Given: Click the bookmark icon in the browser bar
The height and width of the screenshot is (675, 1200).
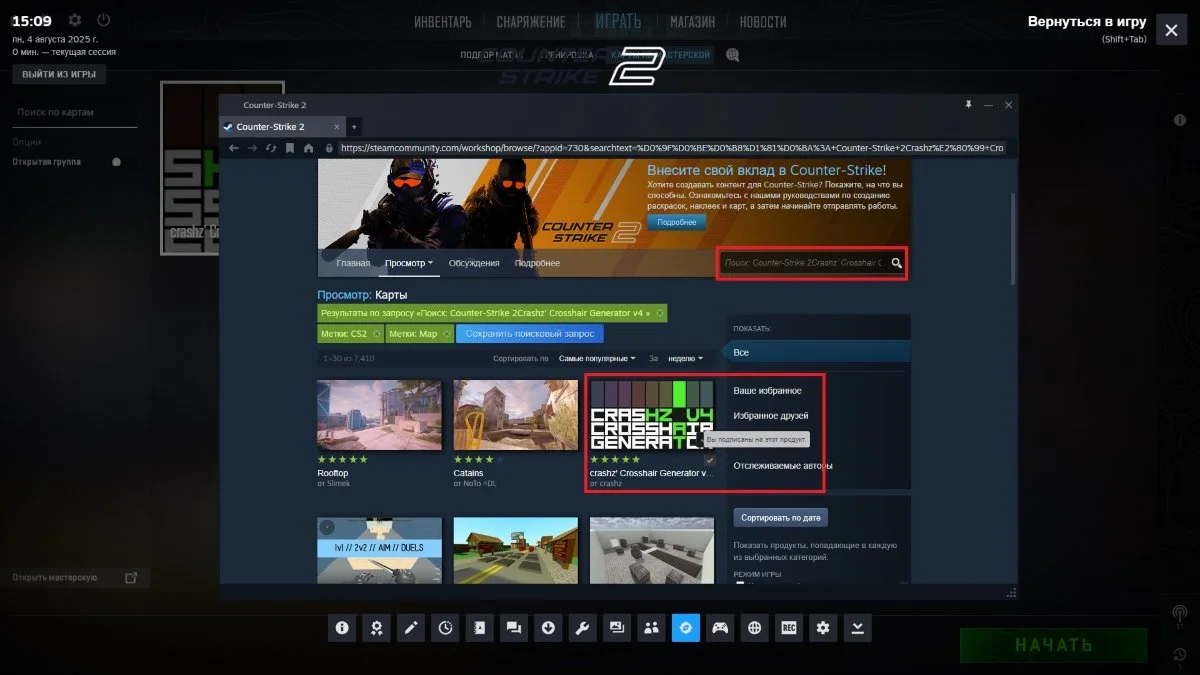Looking at the screenshot, I should pyautogui.click(x=290, y=148).
